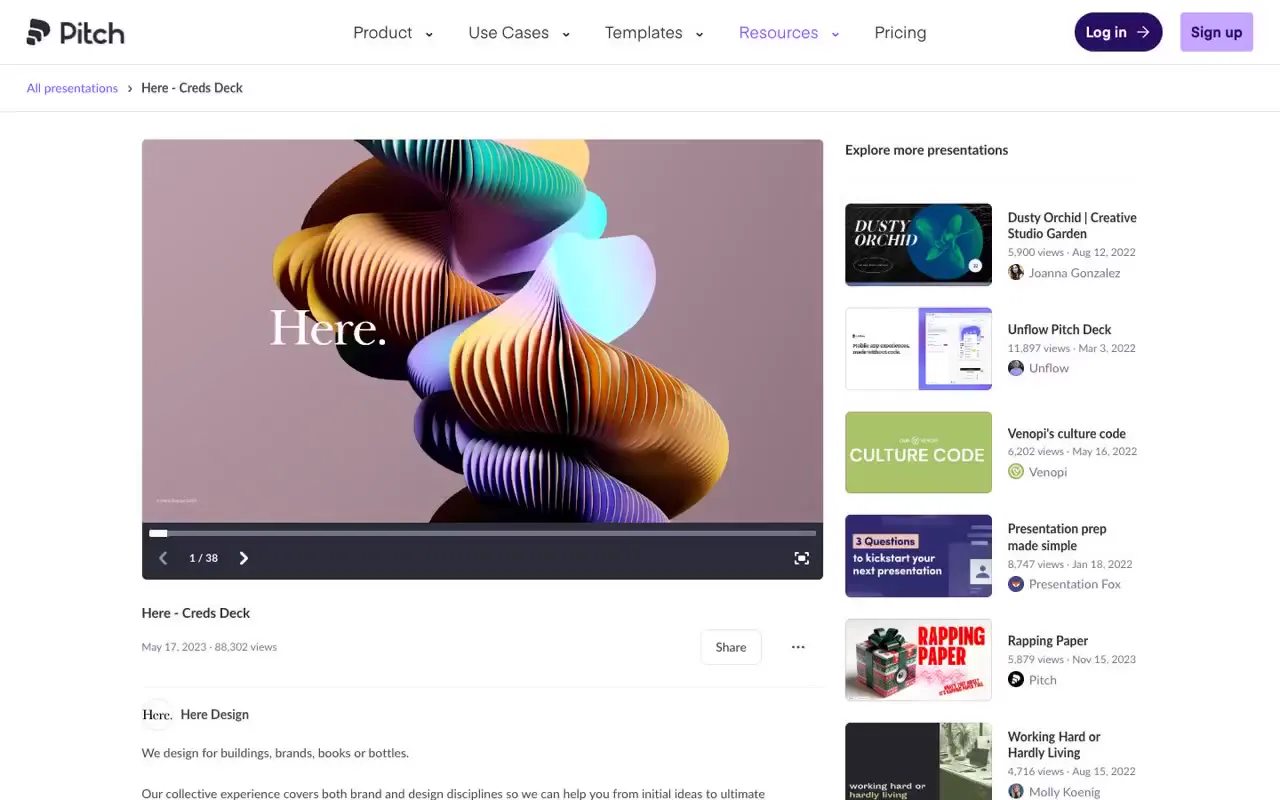Open the Working Hard or Hardly Living thumbnail

918,761
